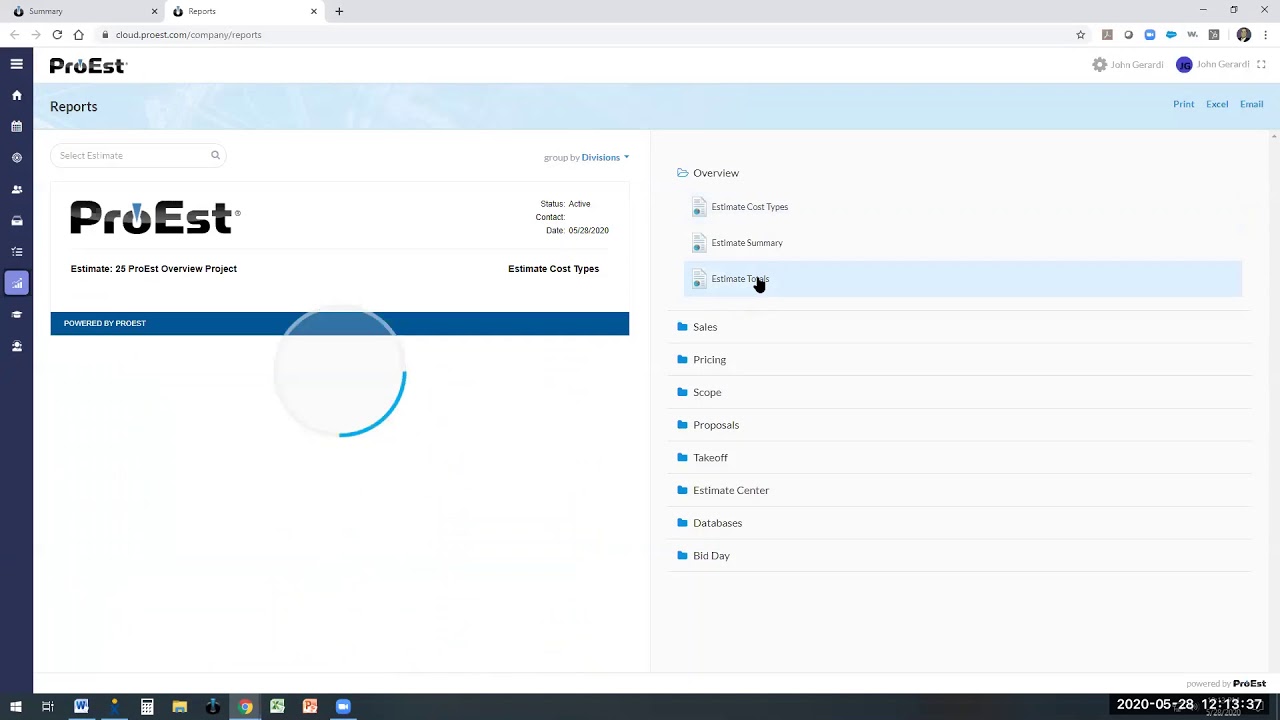Toggle fullscreen with the expand icon
This screenshot has height=720, width=1280.
[x=1261, y=65]
